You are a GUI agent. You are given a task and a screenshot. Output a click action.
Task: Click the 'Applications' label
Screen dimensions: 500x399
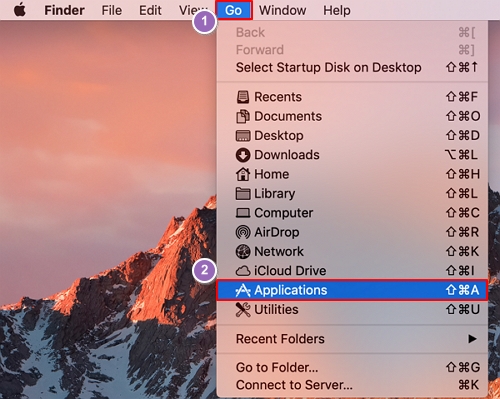pyautogui.click(x=291, y=290)
